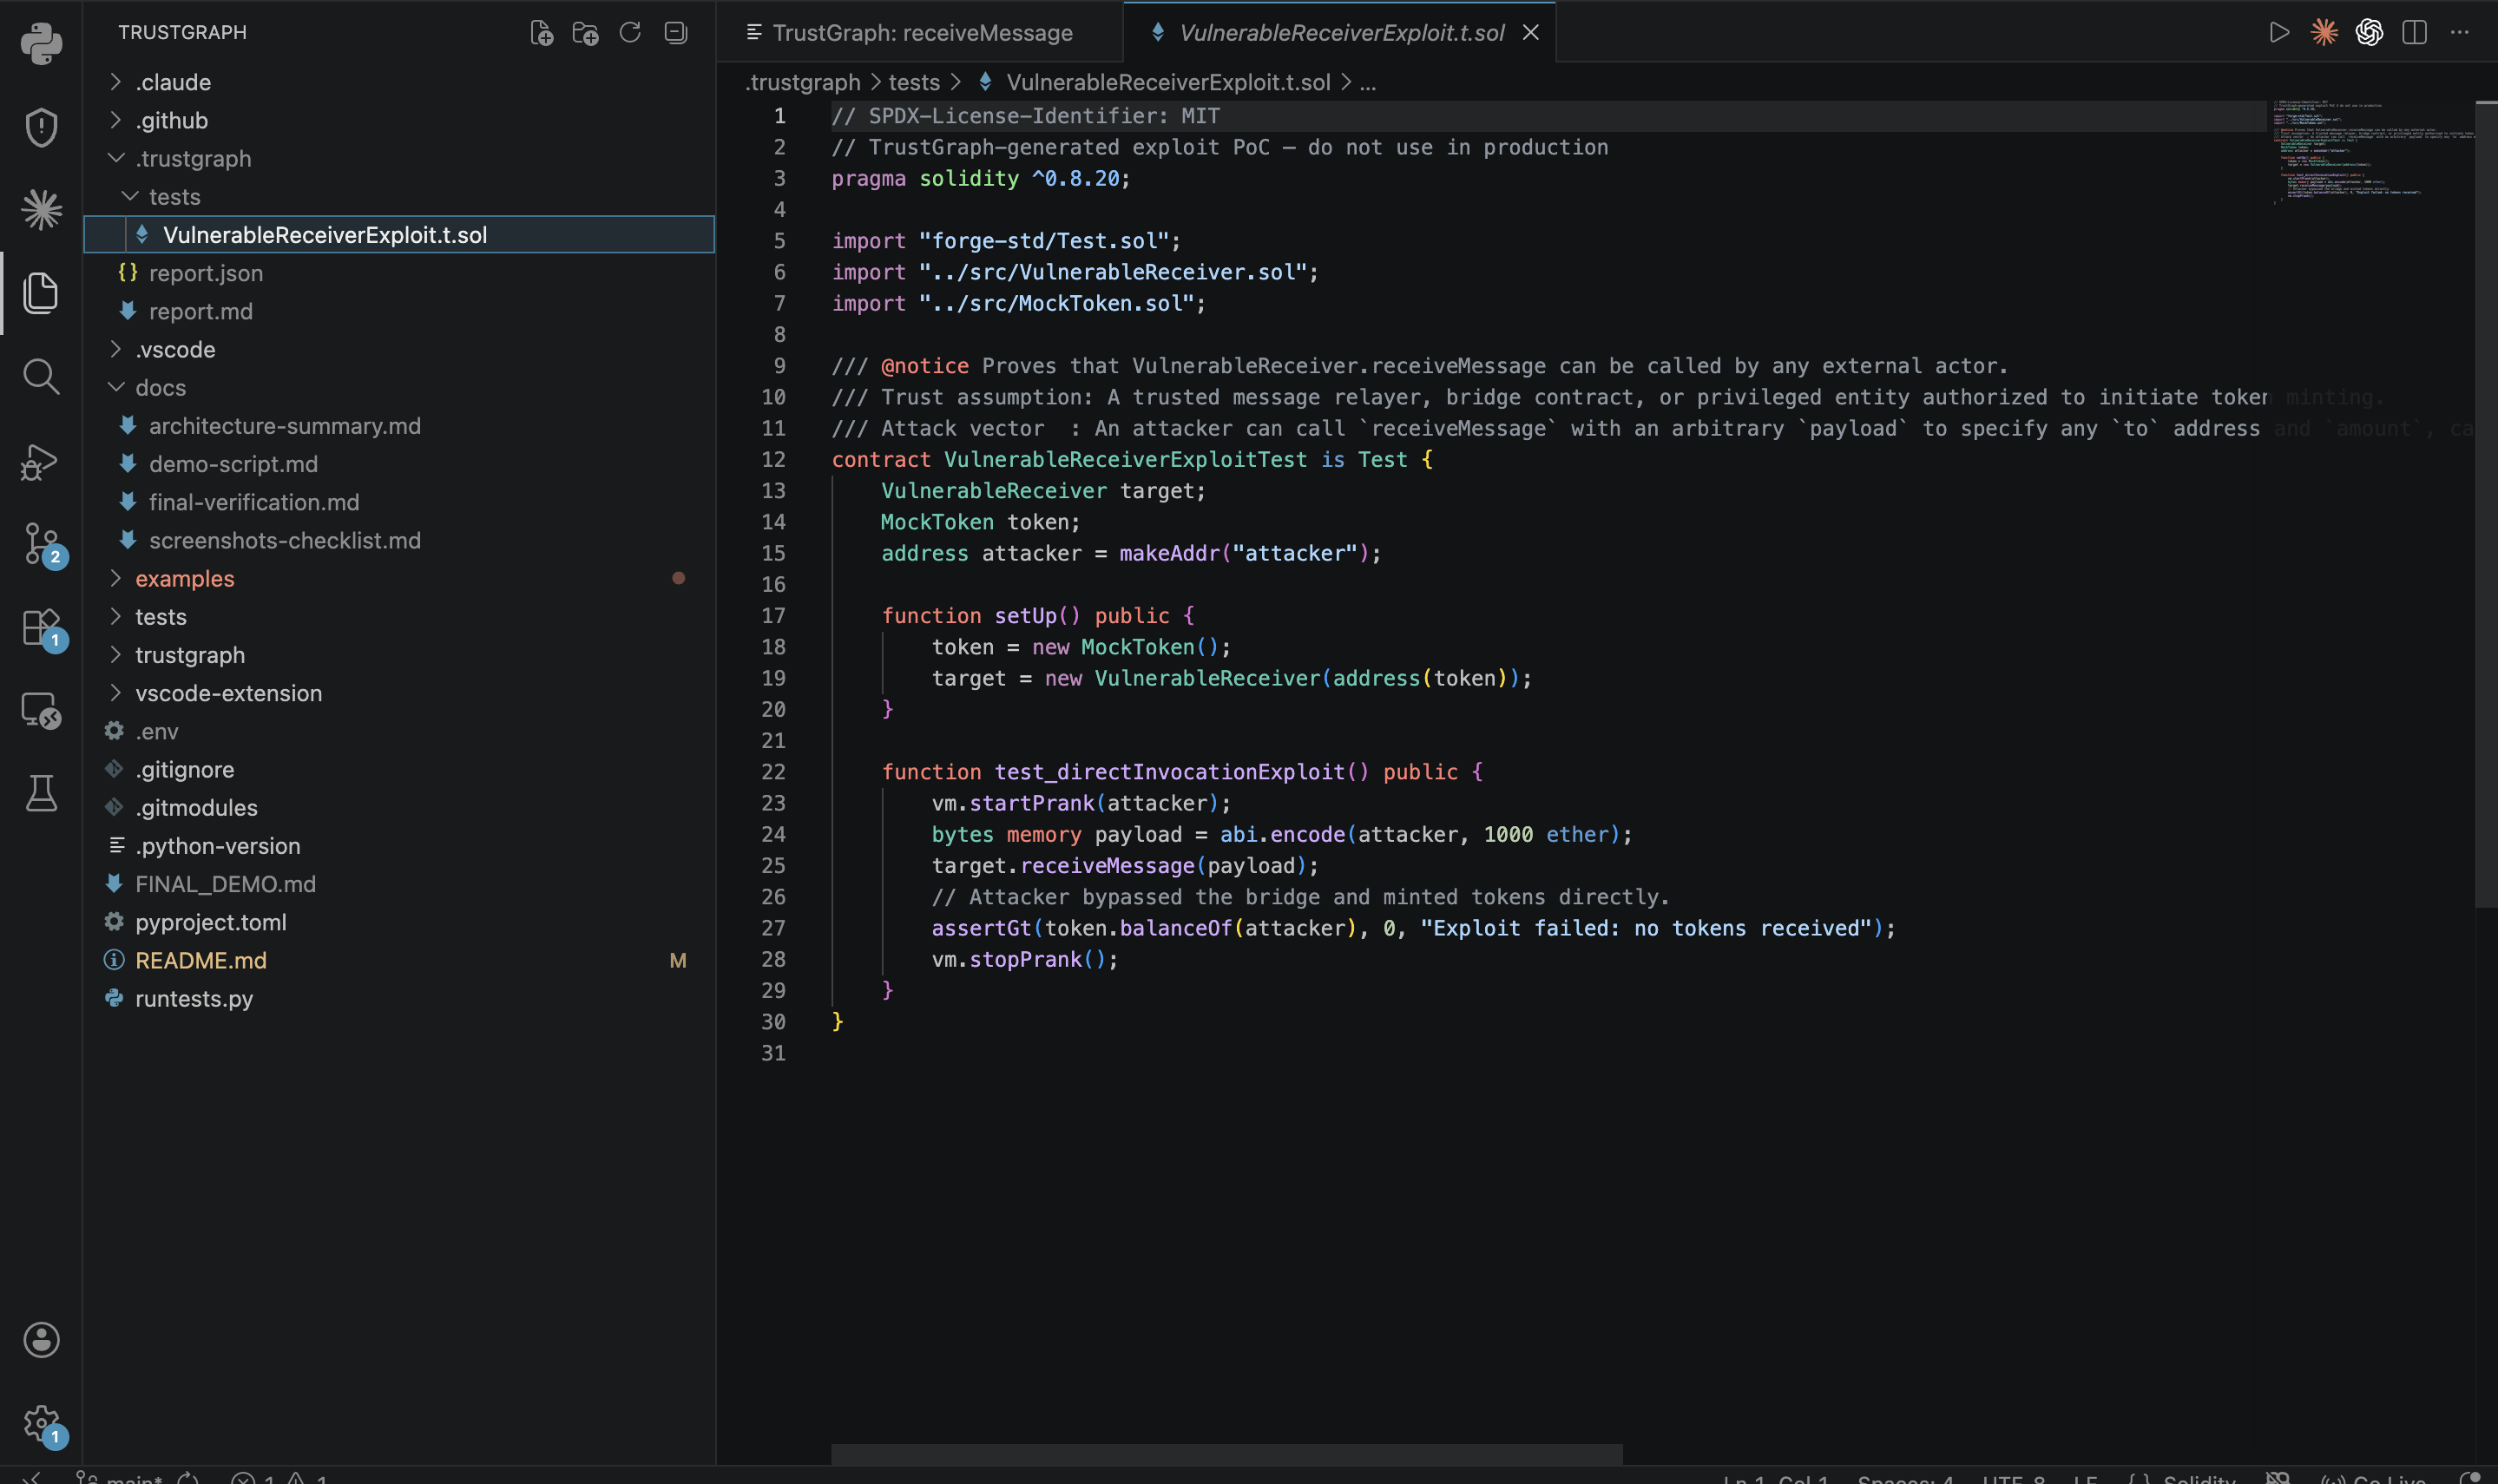Screen dimensions: 2498x1484
Task: Open the editor More Actions ellipsis
Action: tap(2459, 33)
